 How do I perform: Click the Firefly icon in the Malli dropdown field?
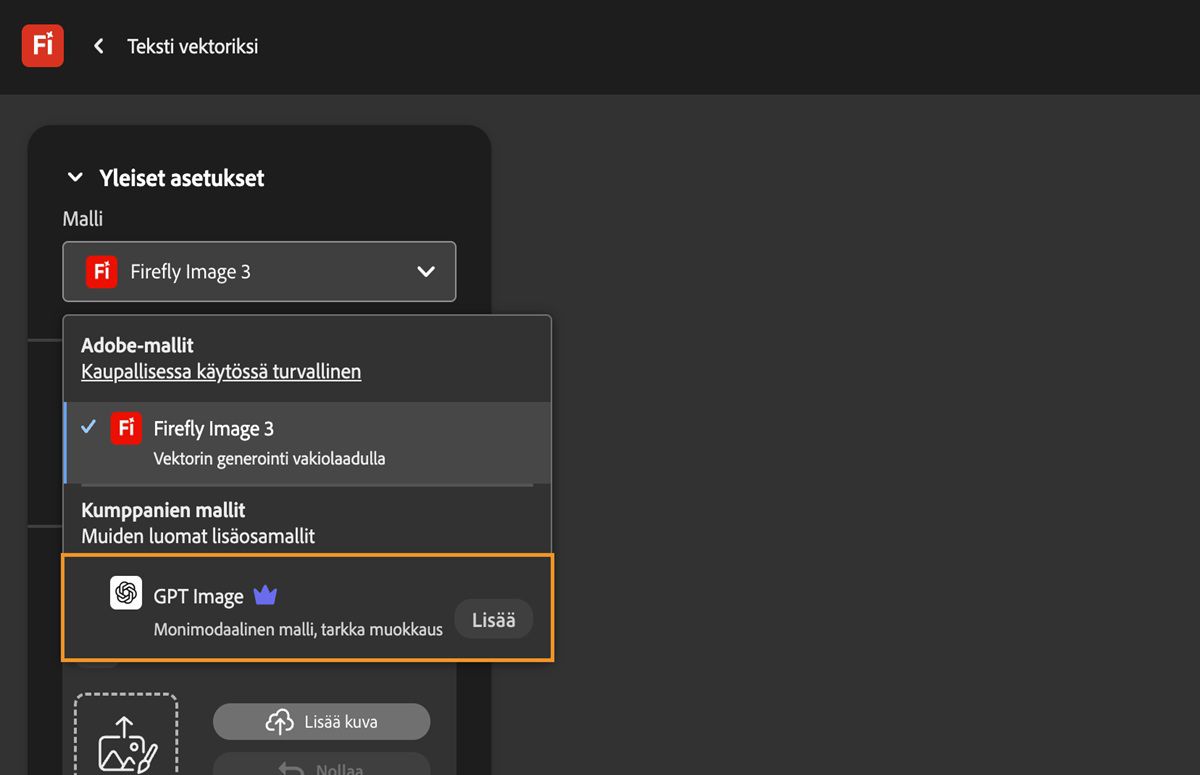point(102,271)
